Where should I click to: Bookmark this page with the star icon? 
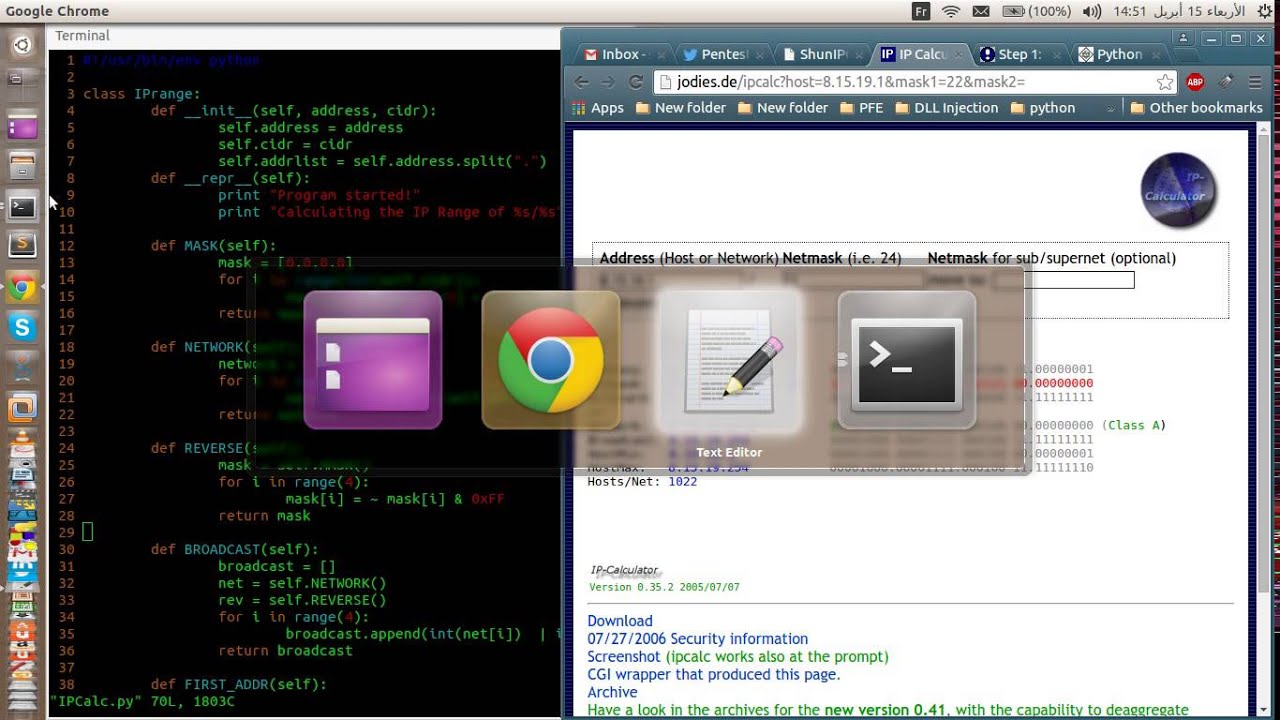[1165, 82]
